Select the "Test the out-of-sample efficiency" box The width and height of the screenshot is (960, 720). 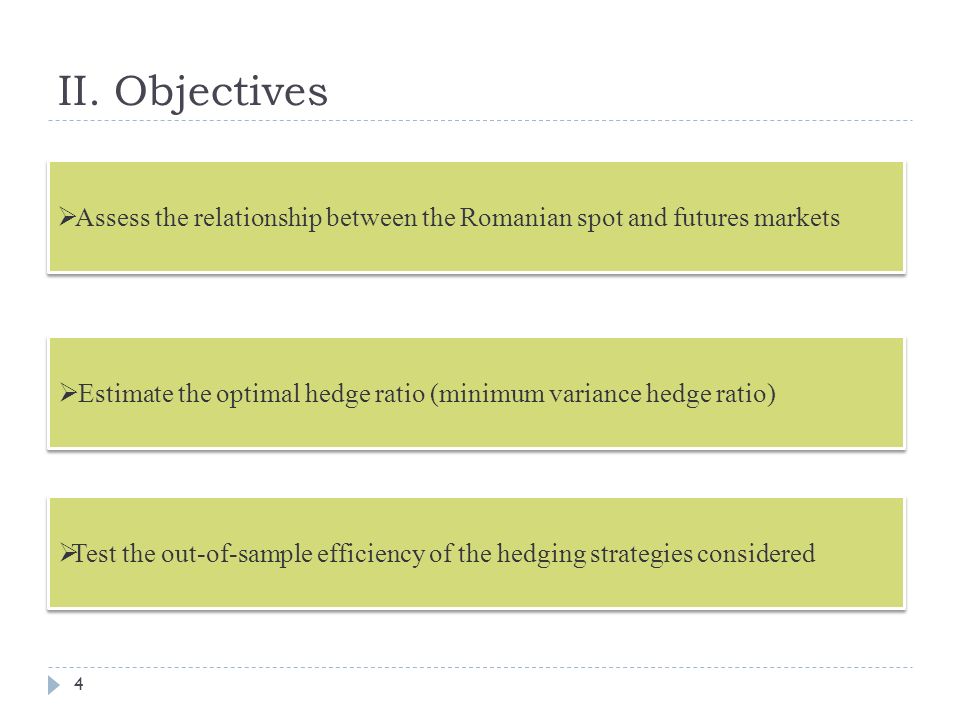tap(476, 553)
